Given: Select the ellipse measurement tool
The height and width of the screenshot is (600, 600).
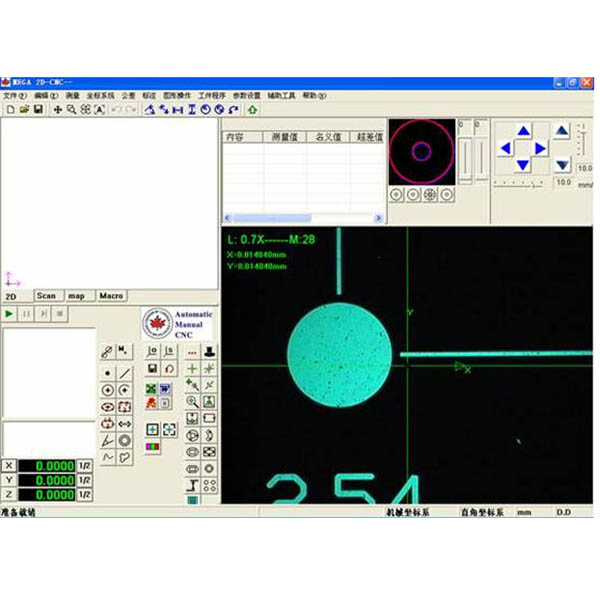Looking at the screenshot, I should pos(108,407).
